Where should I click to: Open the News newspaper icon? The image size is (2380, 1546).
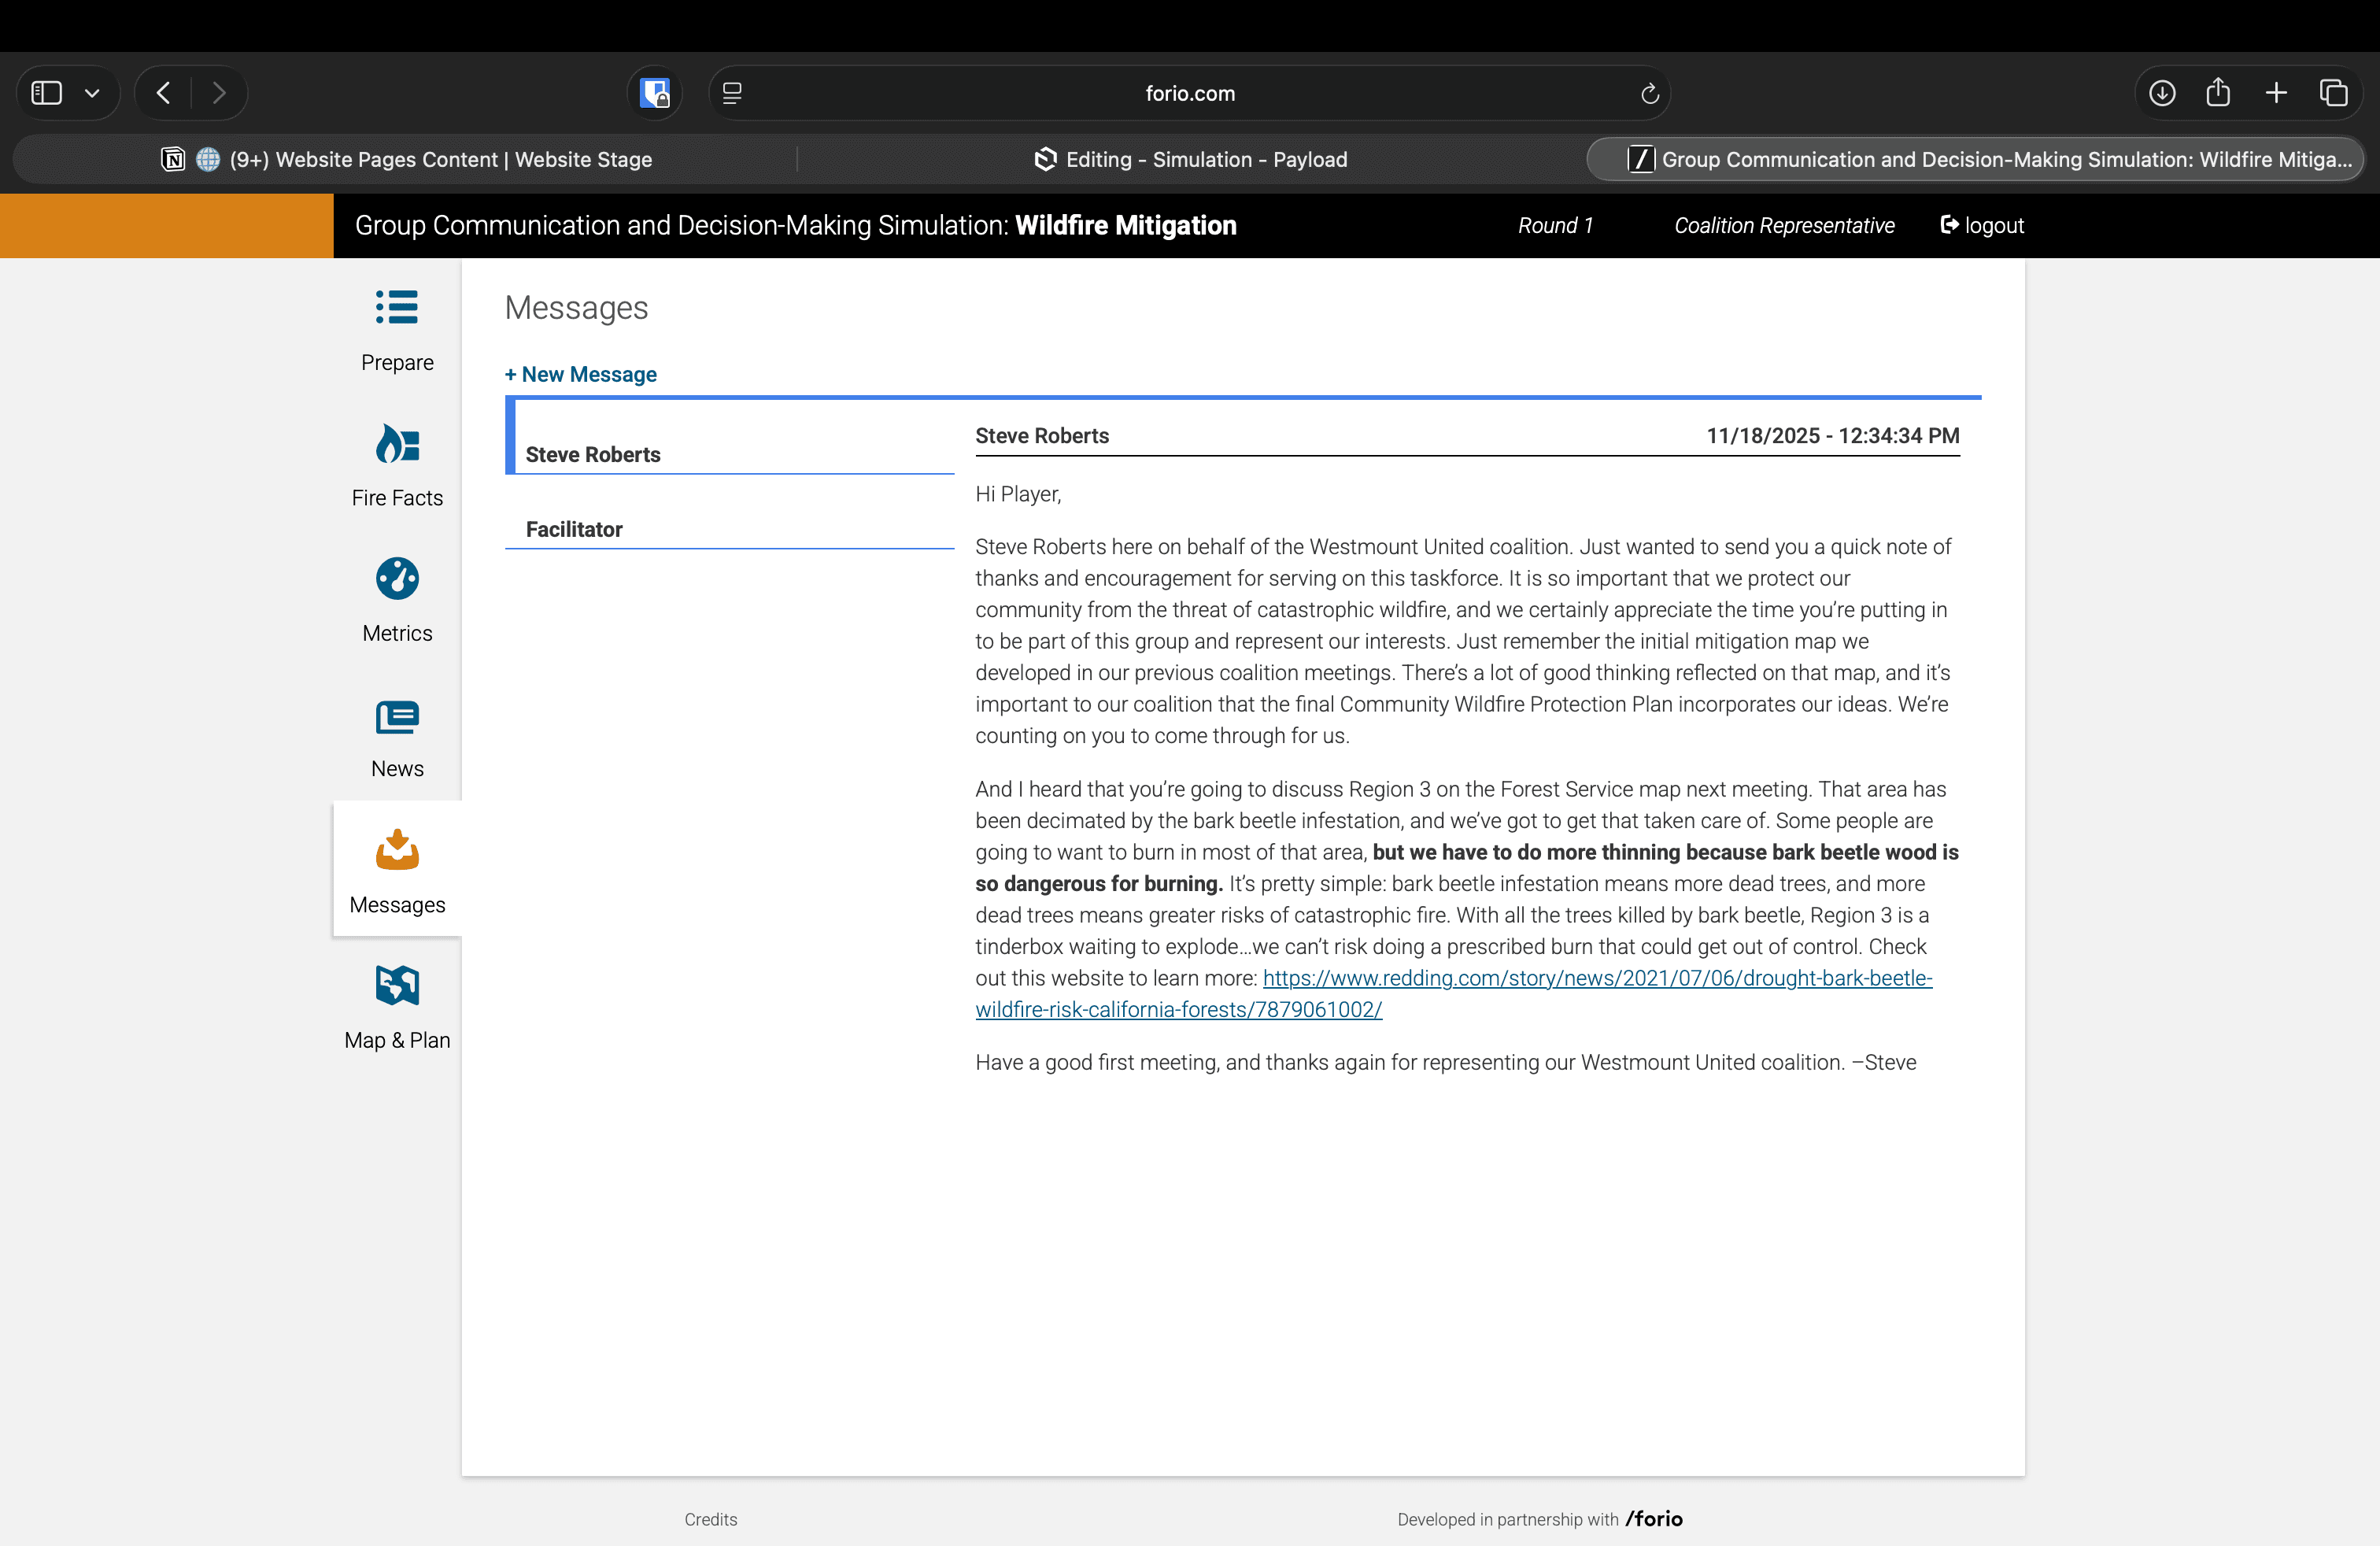pyautogui.click(x=397, y=716)
